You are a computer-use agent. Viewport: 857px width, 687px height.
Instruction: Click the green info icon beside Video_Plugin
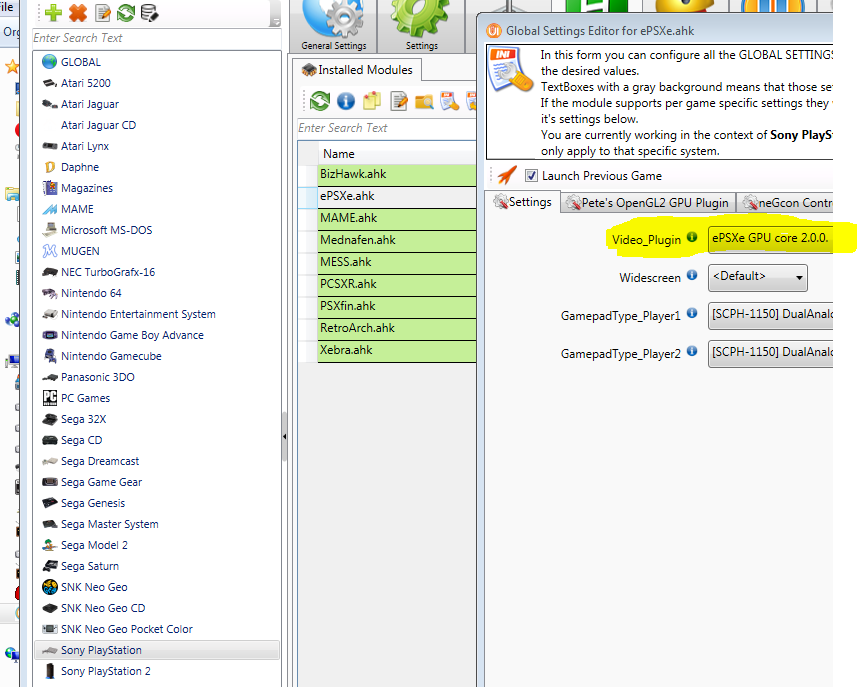(691, 239)
